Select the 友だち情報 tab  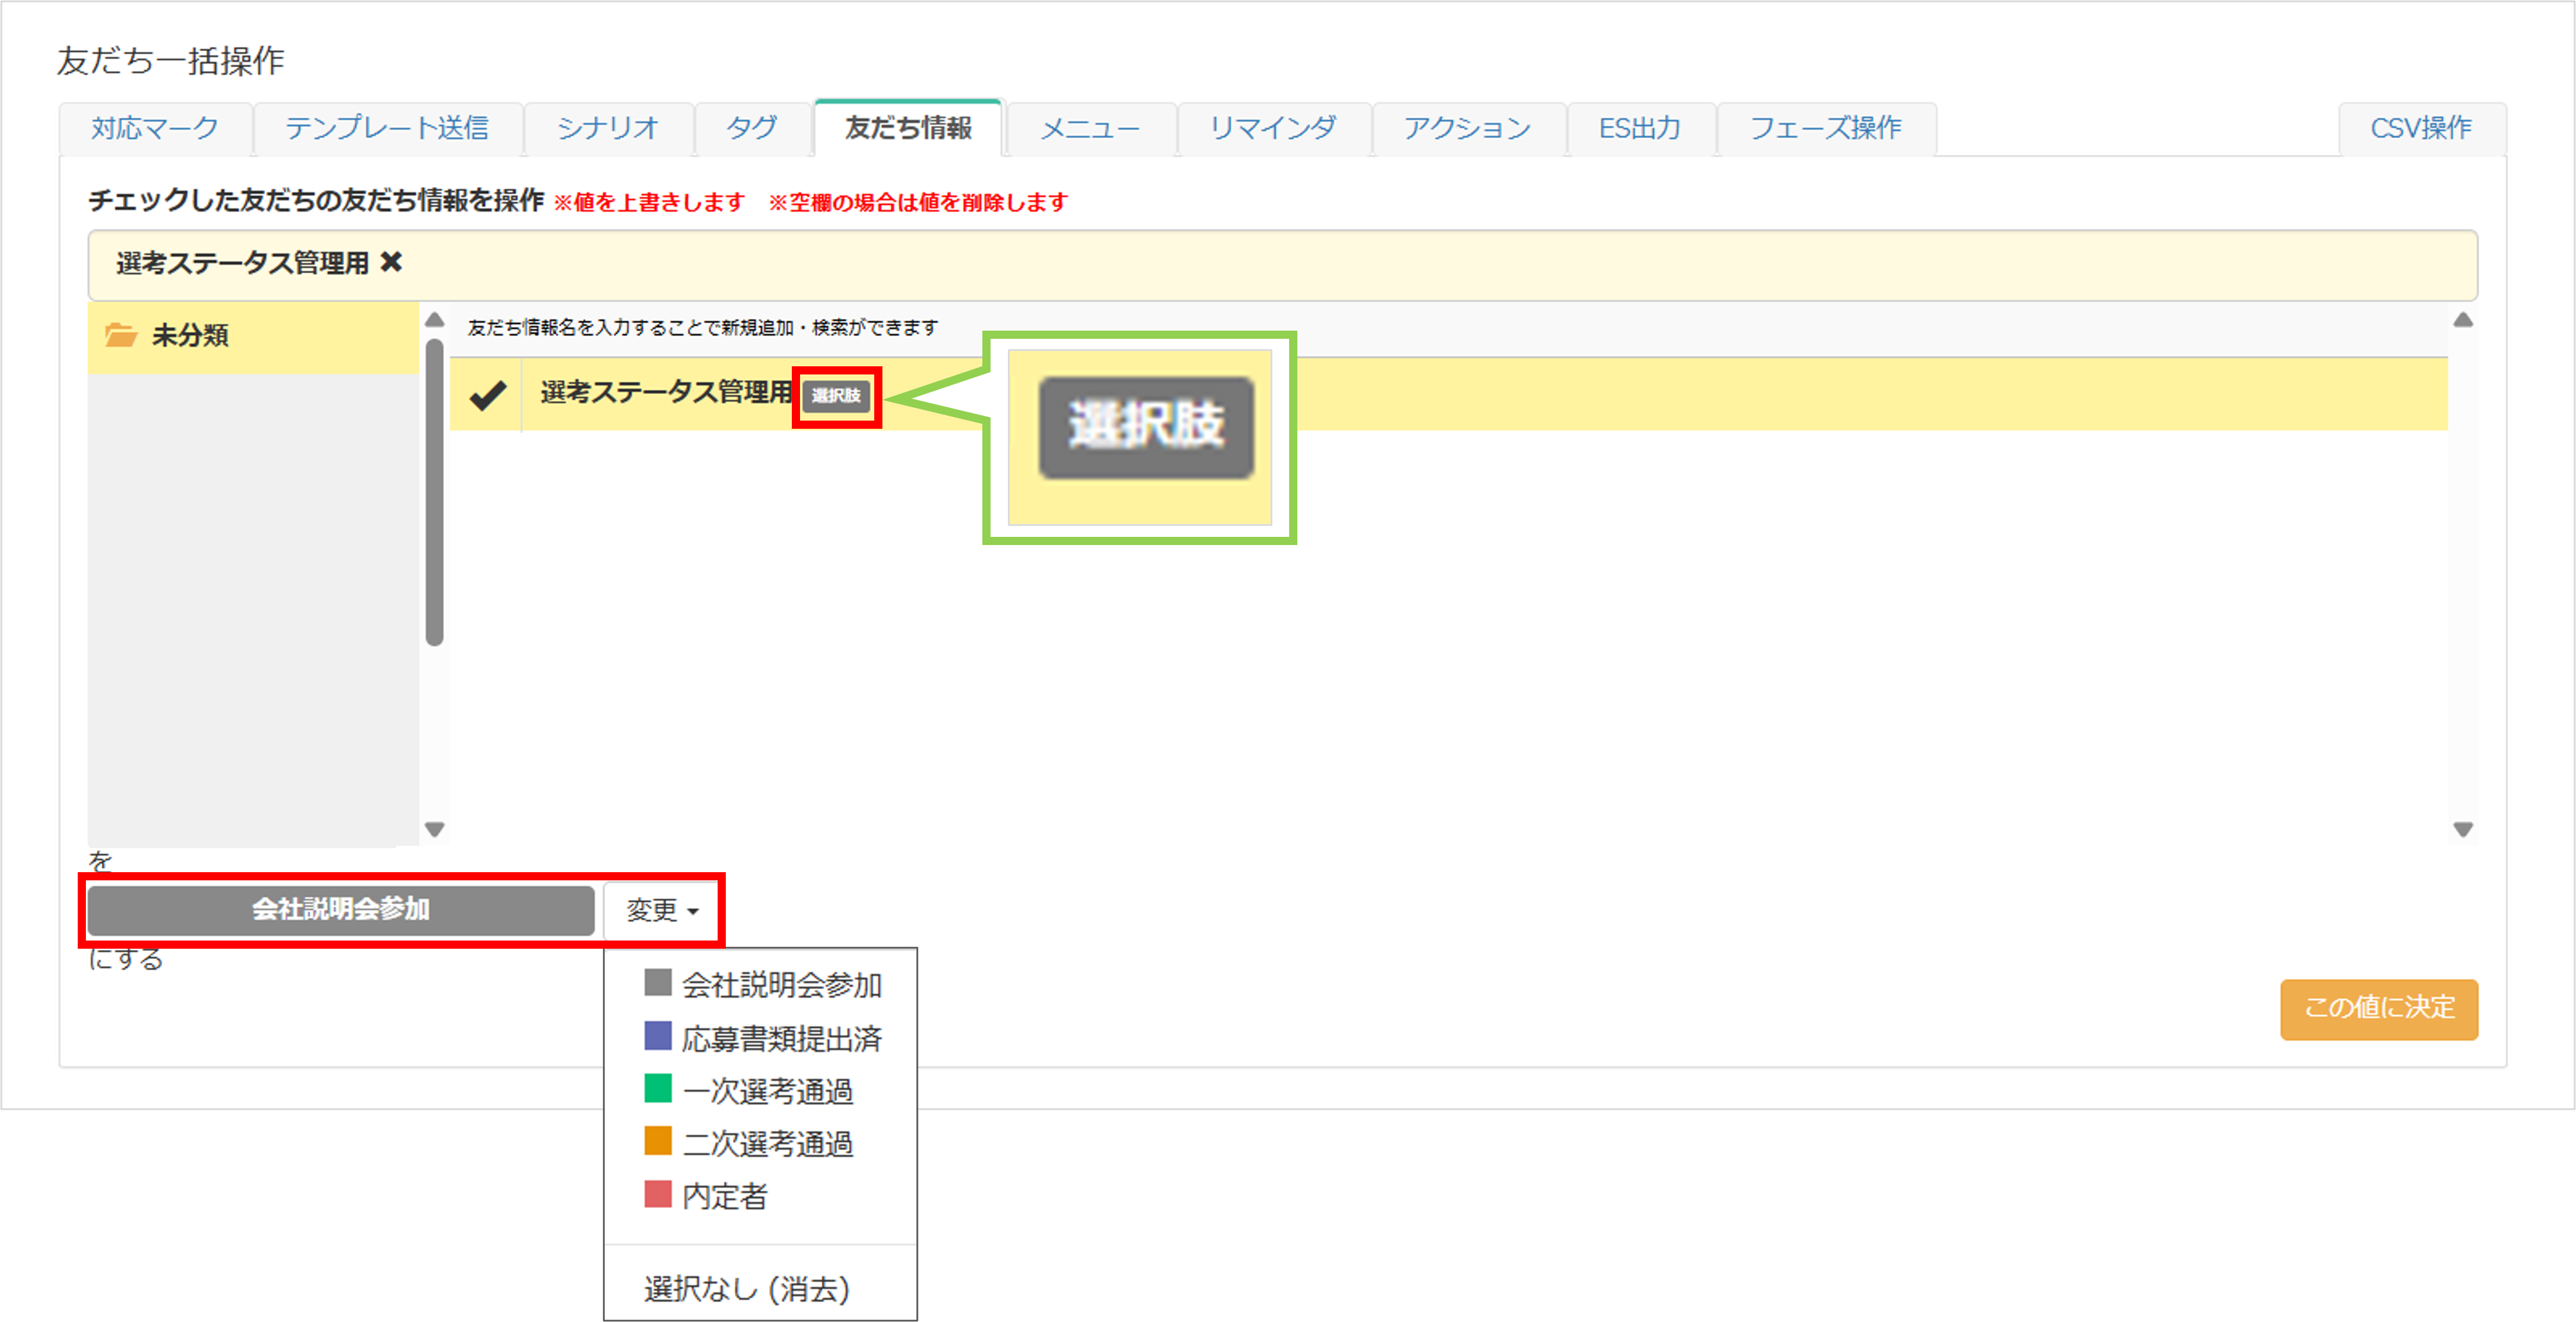pyautogui.click(x=908, y=127)
